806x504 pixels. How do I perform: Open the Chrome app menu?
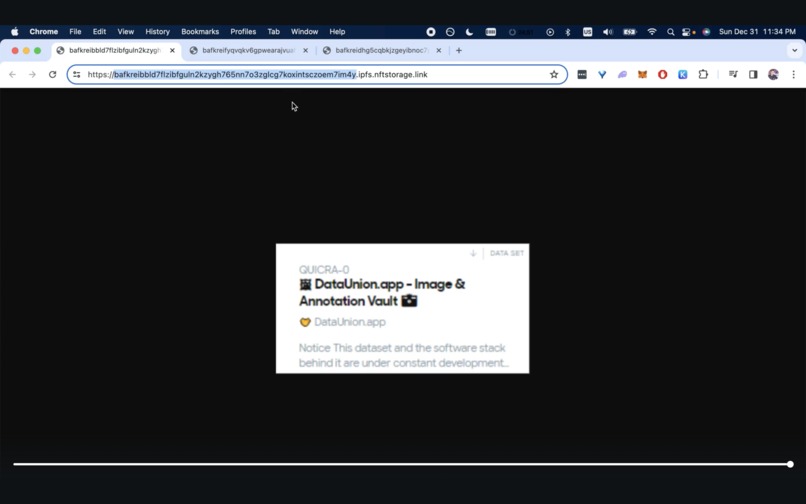tap(44, 32)
